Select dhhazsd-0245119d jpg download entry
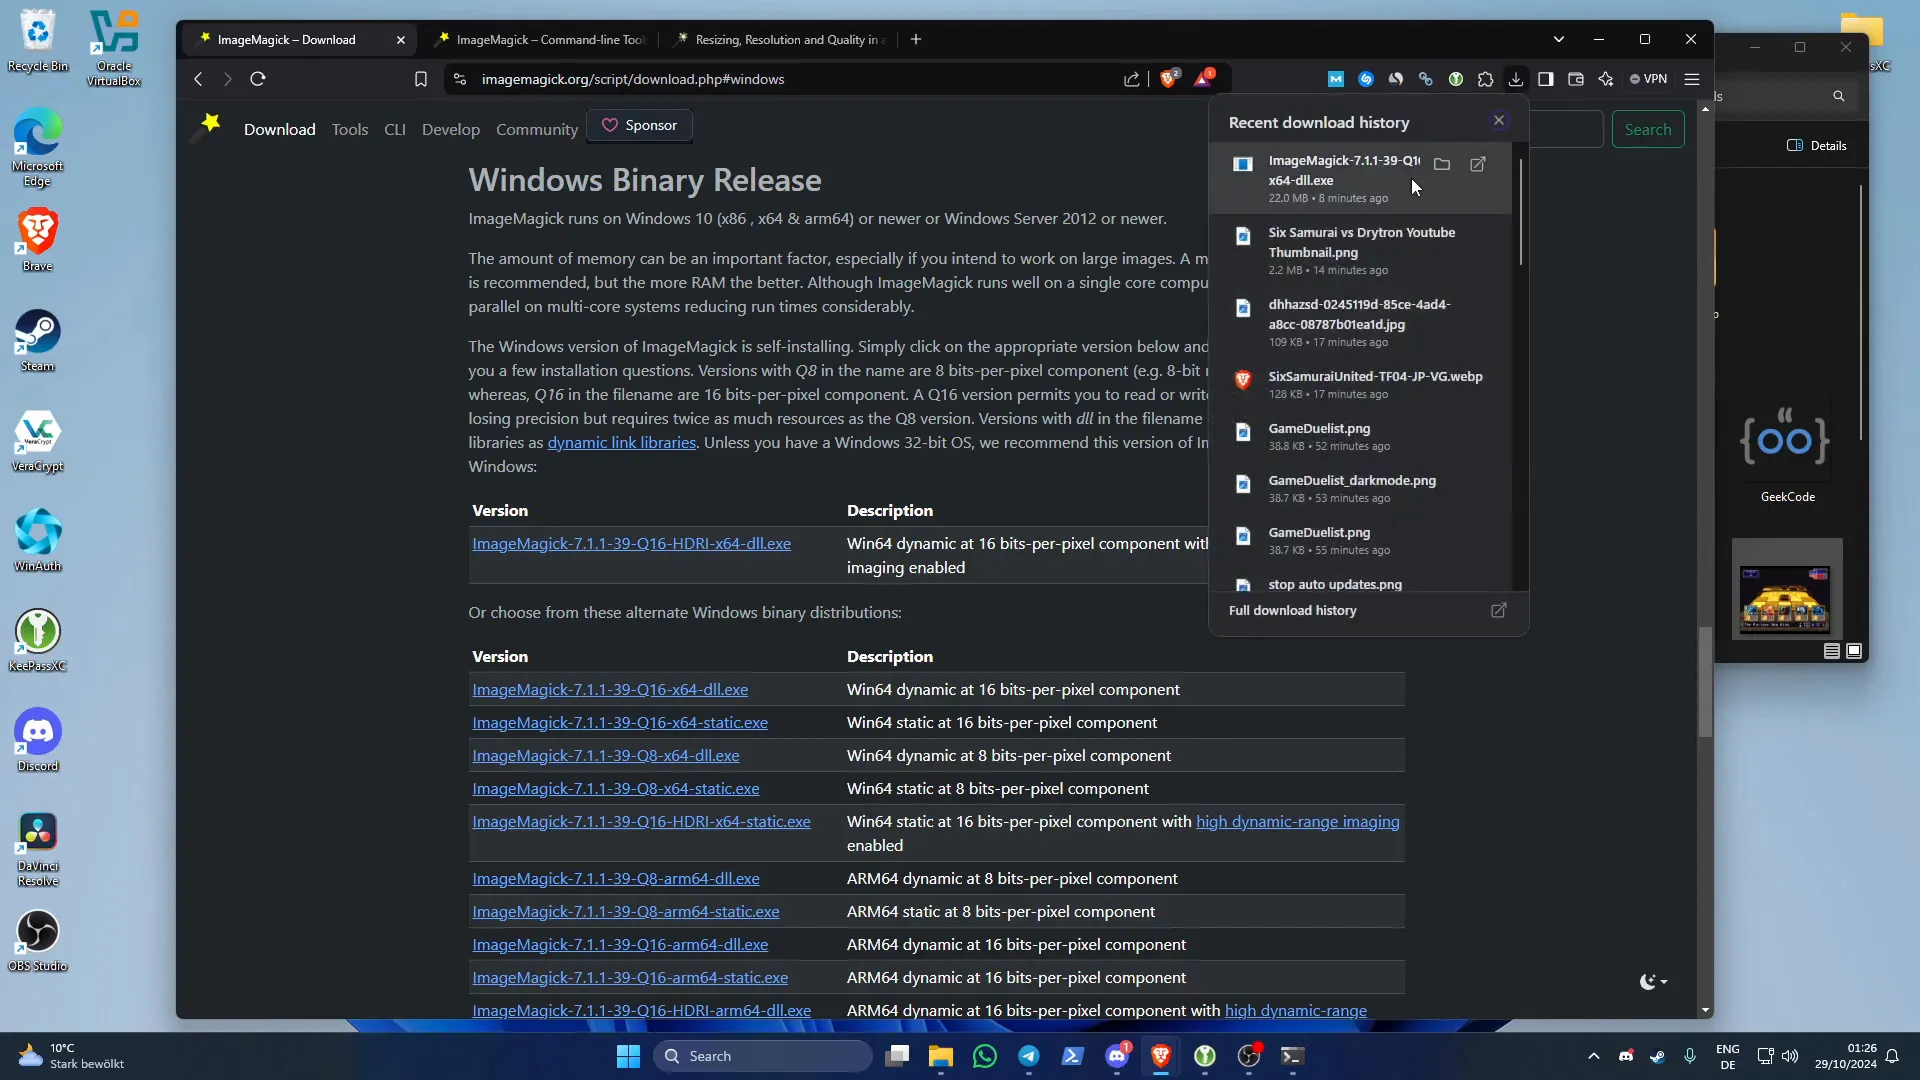Image resolution: width=1920 pixels, height=1080 pixels. (1360, 322)
